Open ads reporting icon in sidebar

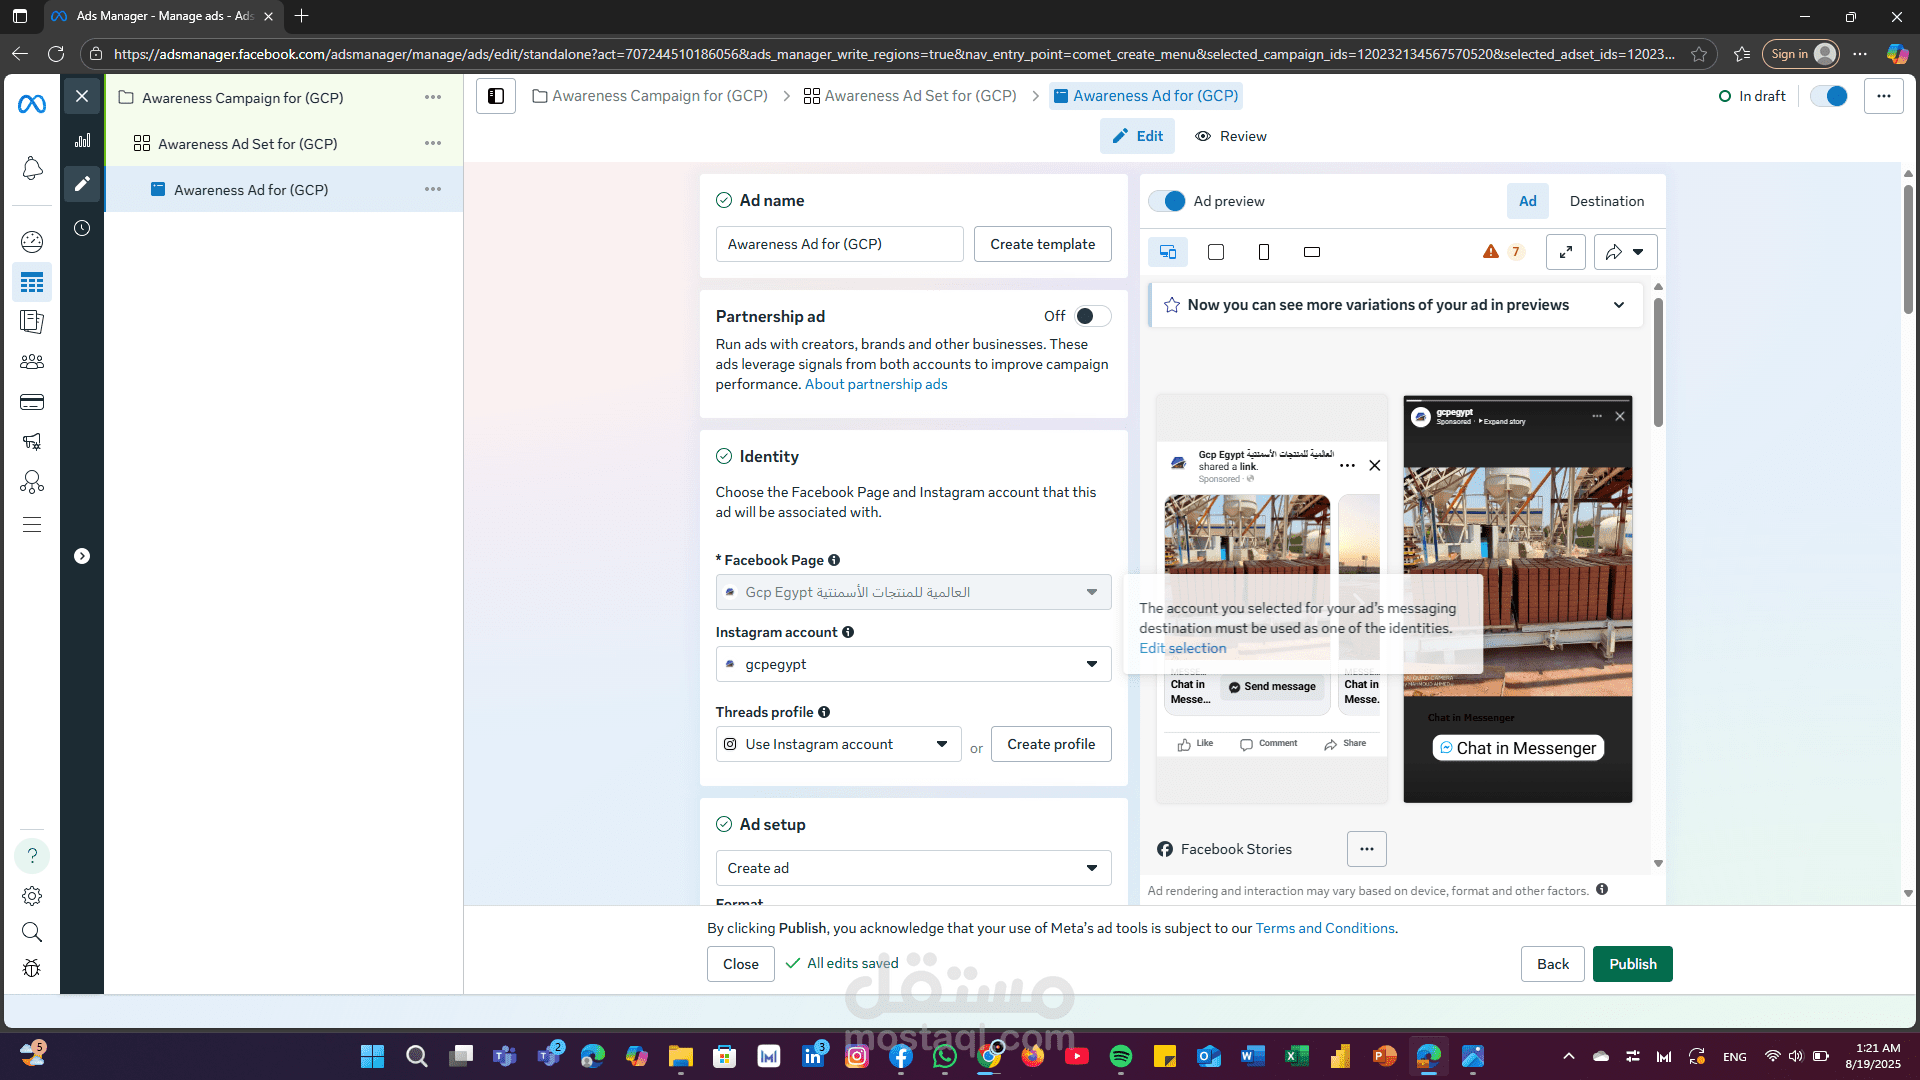[32, 322]
